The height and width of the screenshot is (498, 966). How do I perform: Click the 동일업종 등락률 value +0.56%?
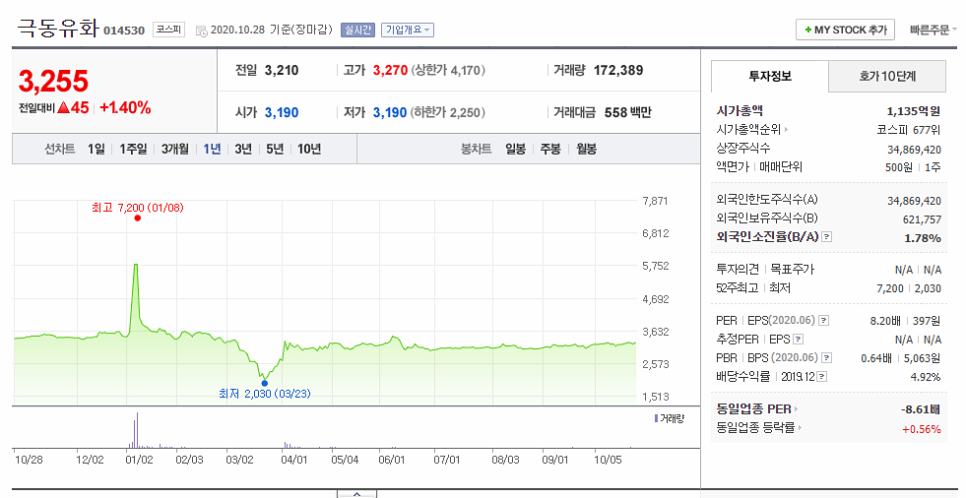[x=921, y=430]
